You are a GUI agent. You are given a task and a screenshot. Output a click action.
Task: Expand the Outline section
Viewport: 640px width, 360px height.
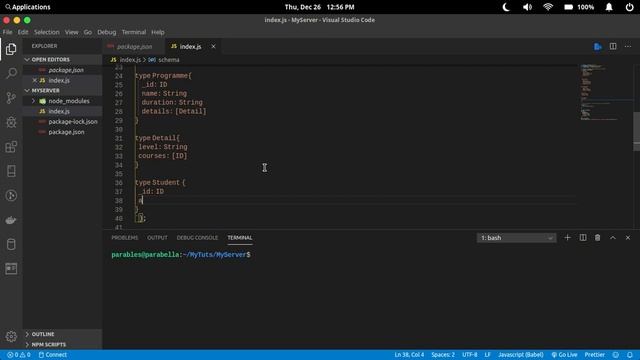[62, 334]
